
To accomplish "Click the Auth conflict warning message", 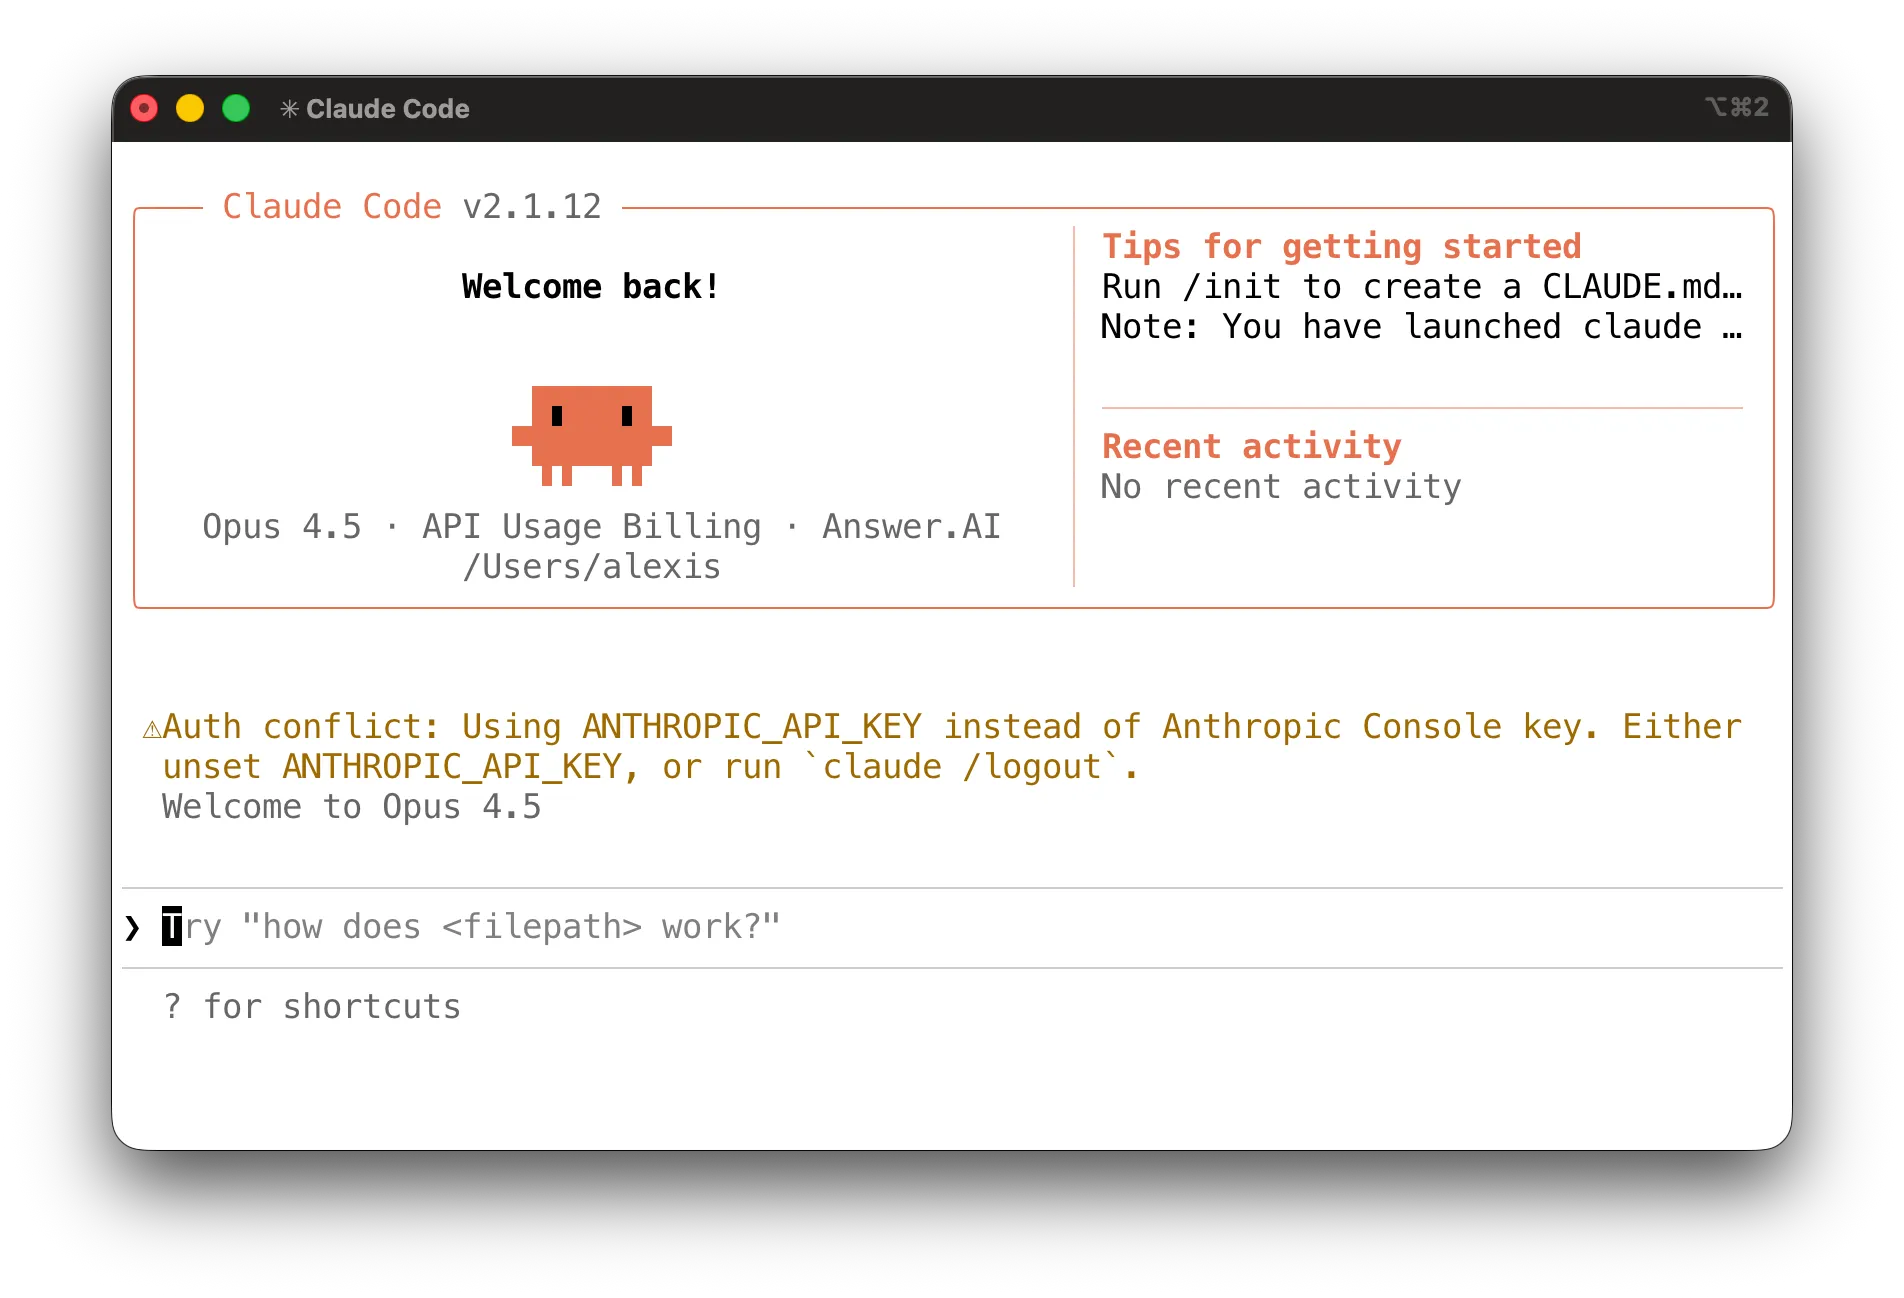I will click(x=942, y=746).
